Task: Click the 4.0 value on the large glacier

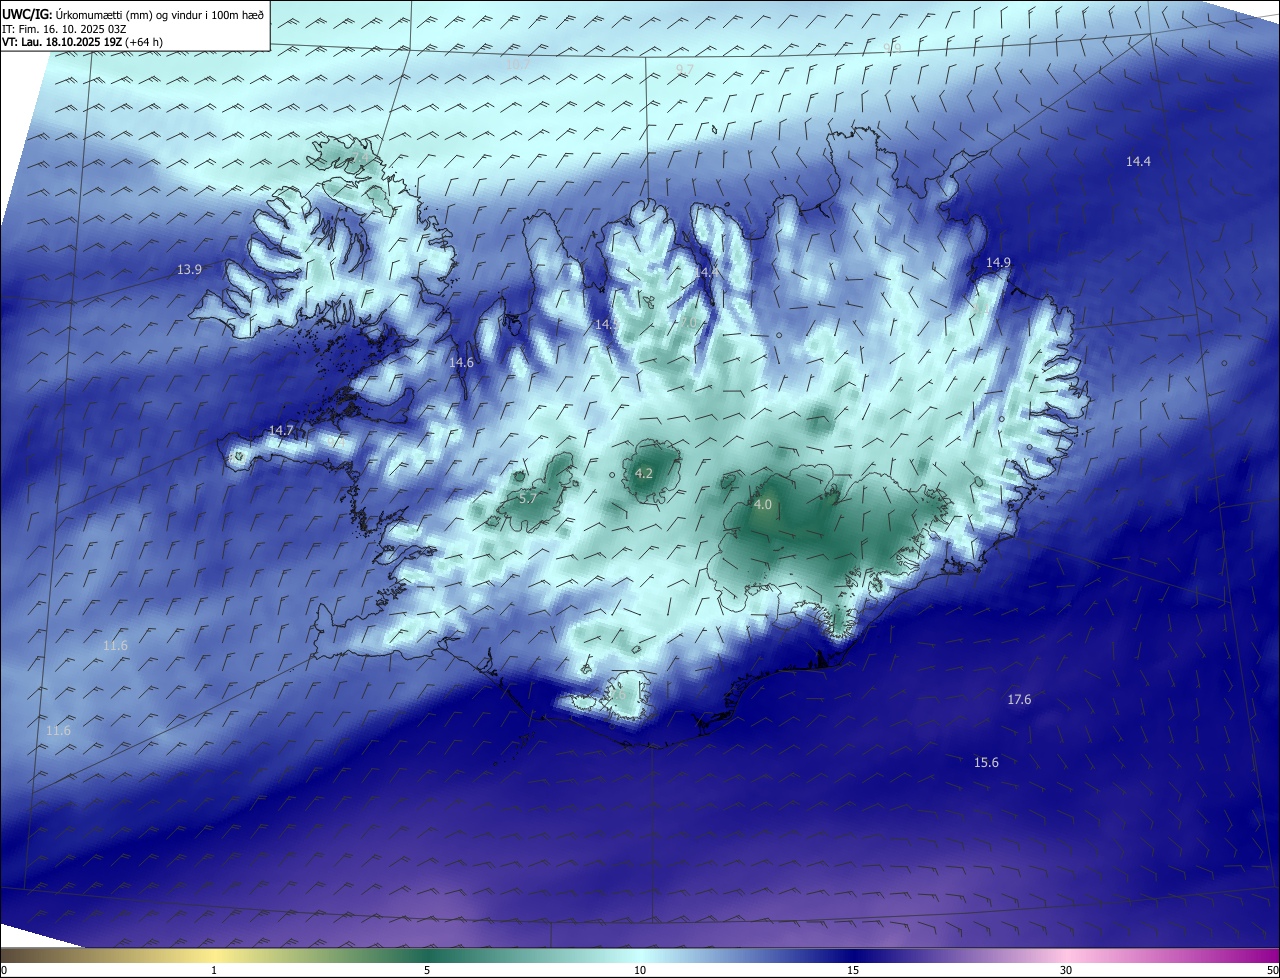Action: point(763,505)
